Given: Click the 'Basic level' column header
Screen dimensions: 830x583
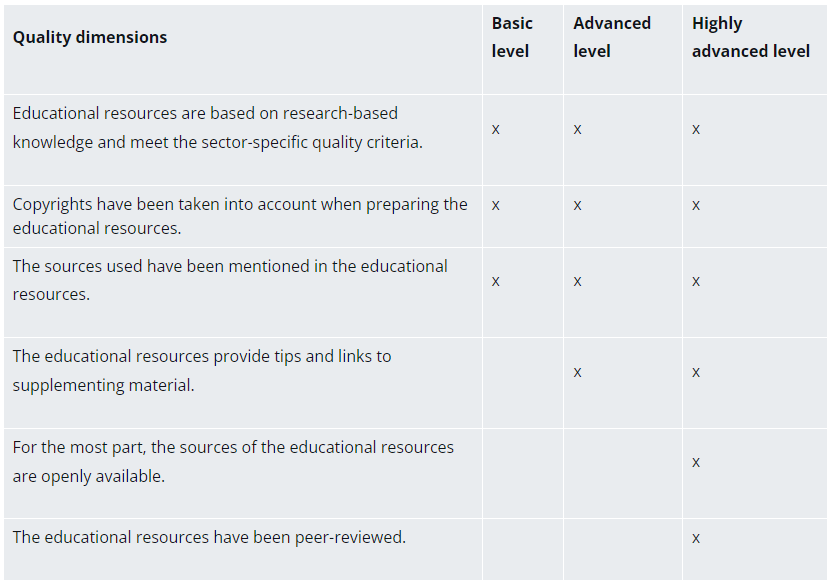Looking at the screenshot, I should (512, 37).
